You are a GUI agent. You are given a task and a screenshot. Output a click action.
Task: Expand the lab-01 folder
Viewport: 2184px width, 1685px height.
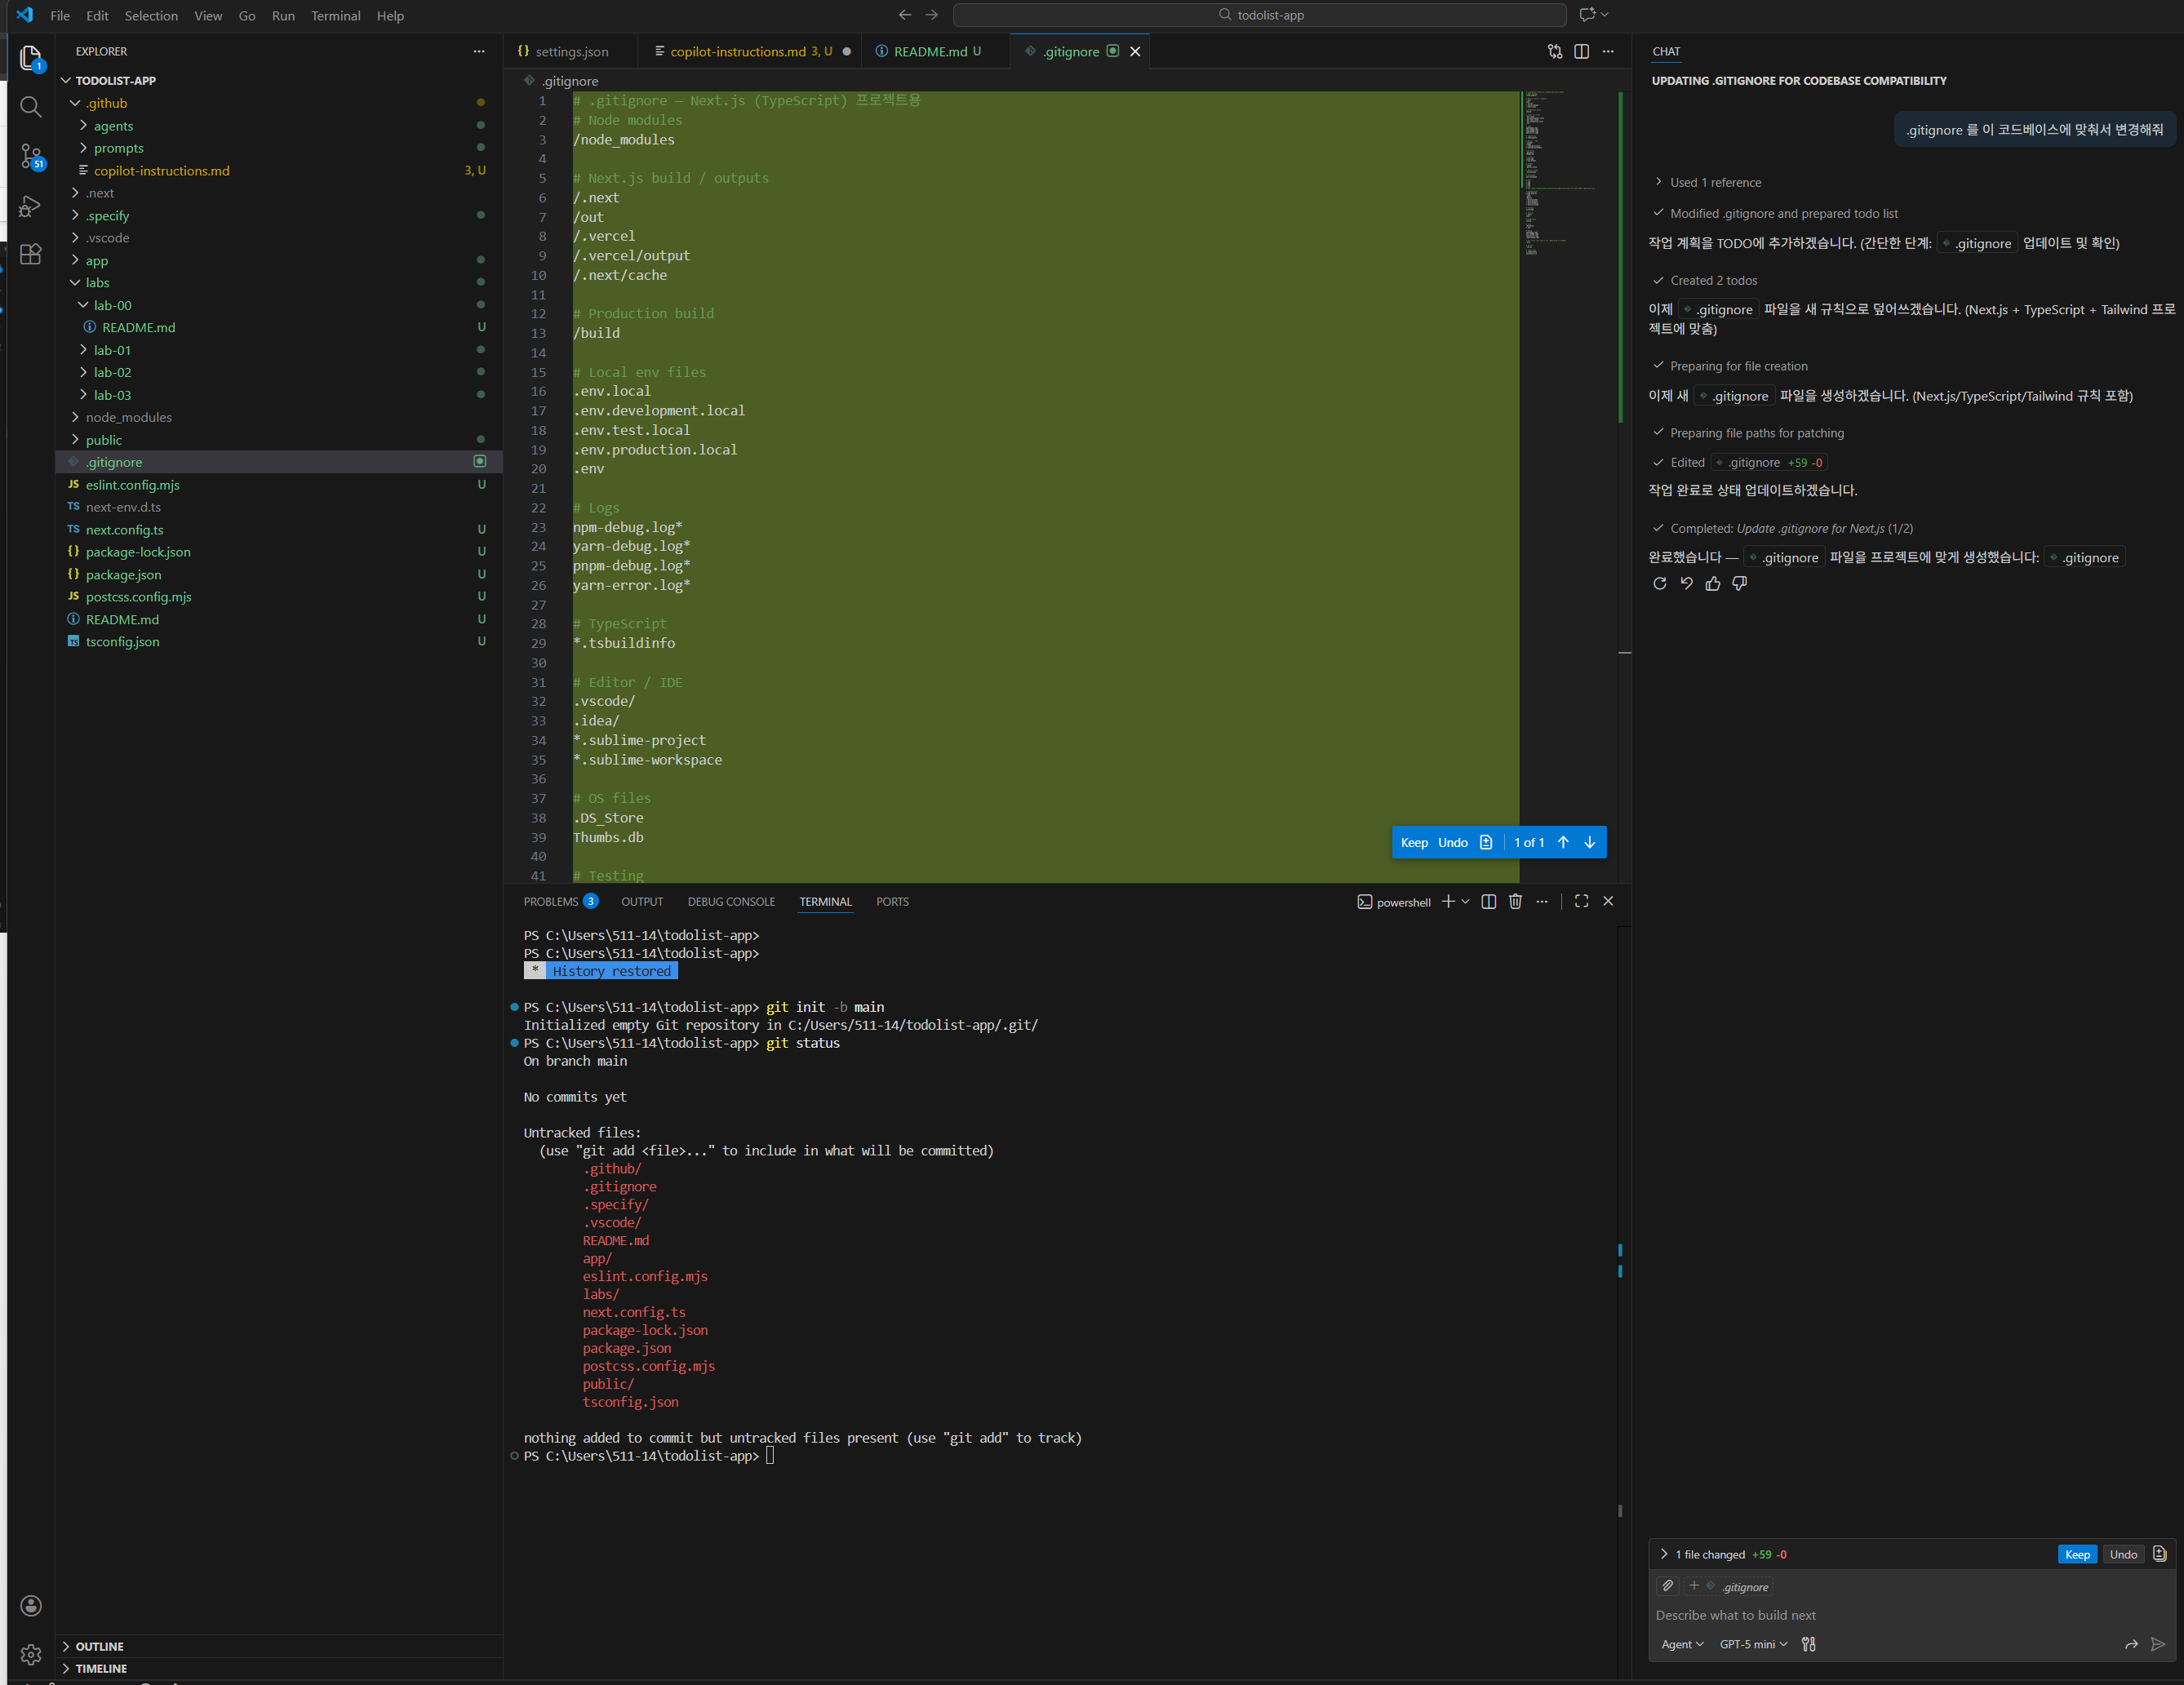point(112,350)
